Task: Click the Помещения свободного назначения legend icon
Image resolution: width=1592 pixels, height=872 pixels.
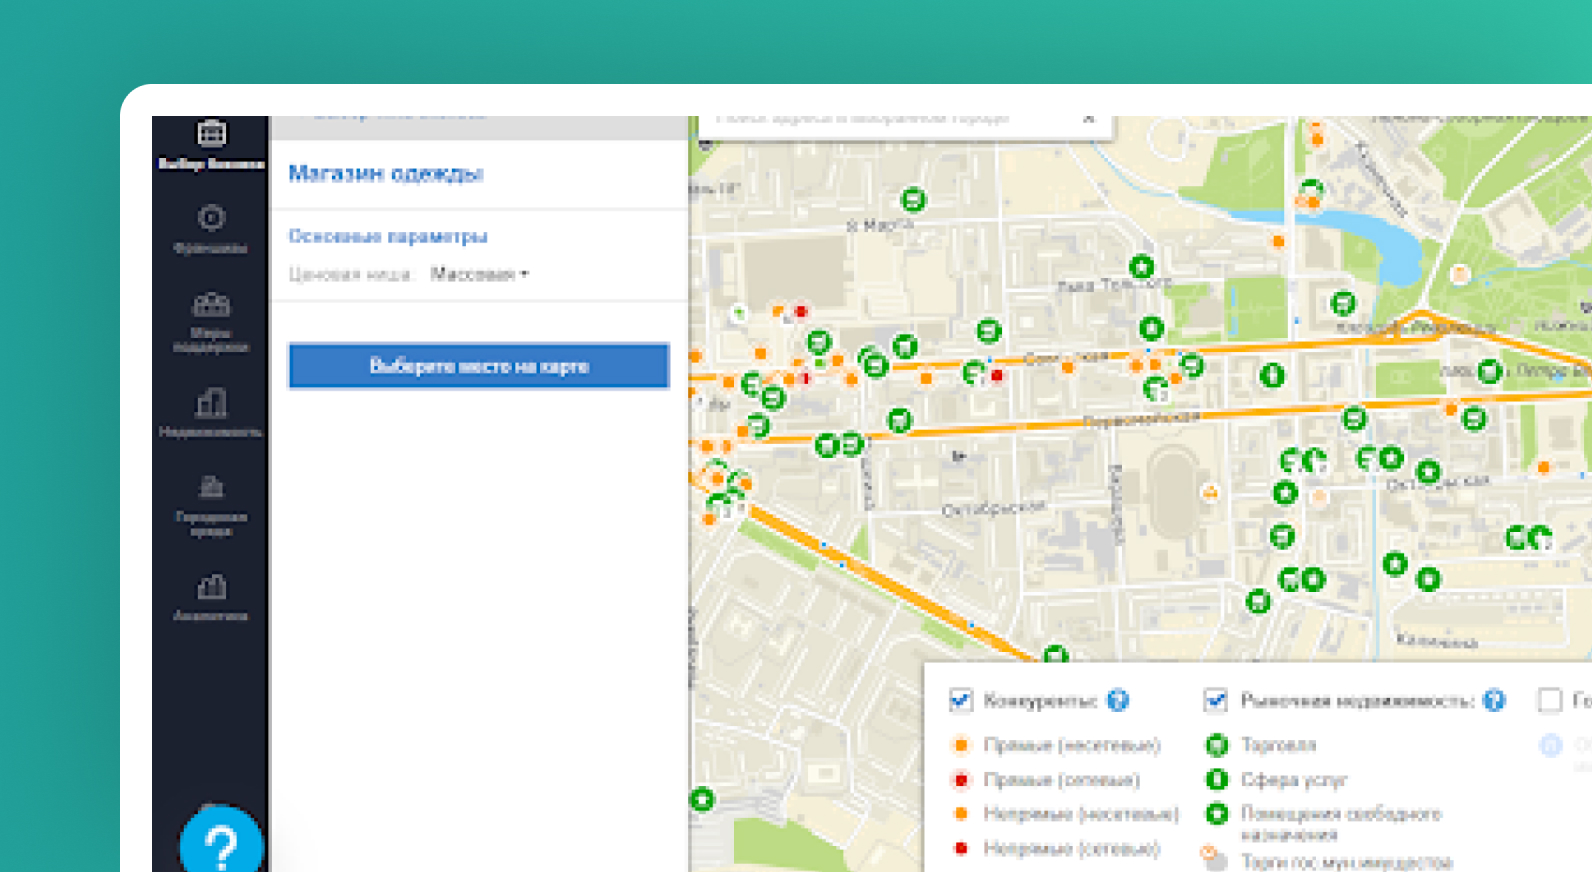Action: (1217, 814)
